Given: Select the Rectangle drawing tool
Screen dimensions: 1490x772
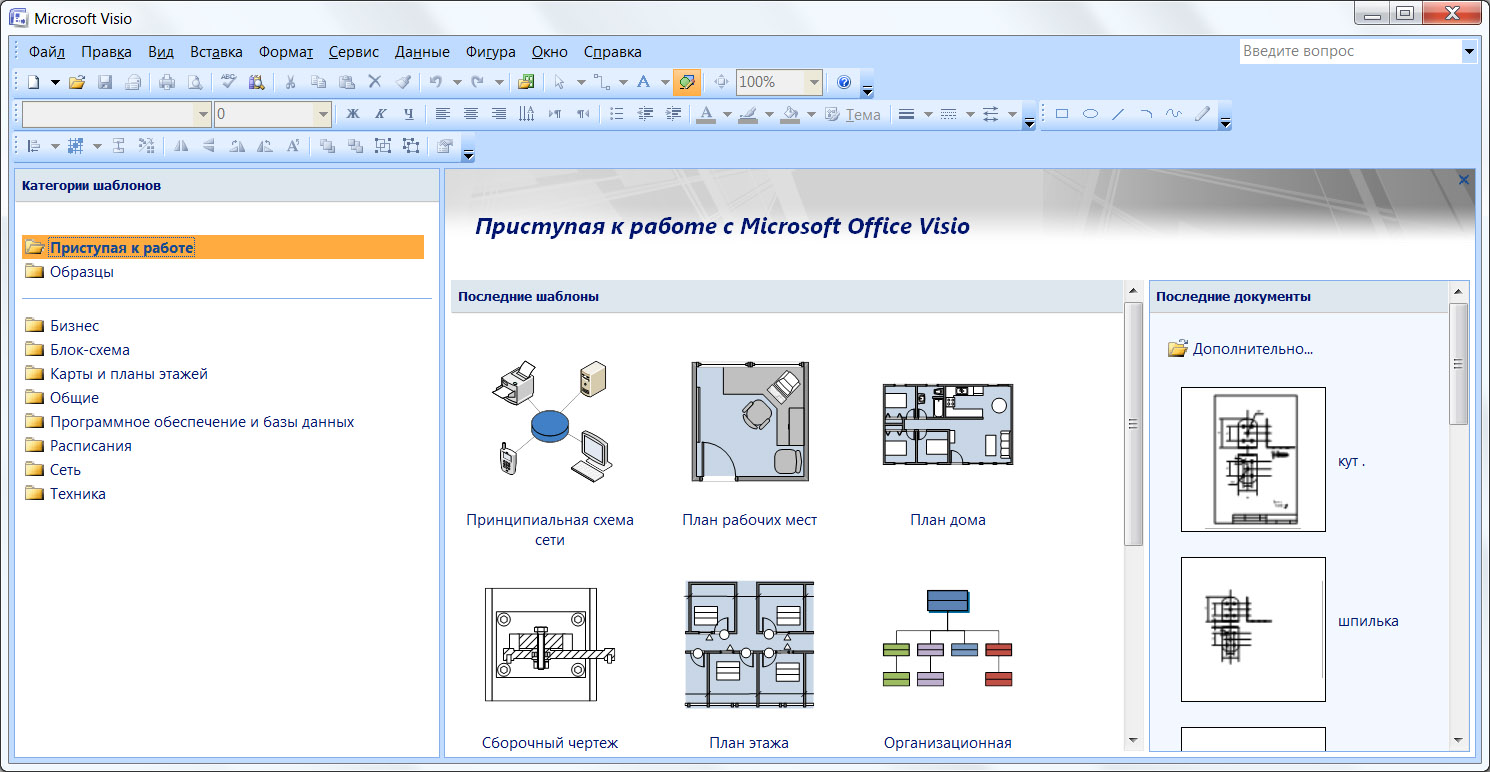Looking at the screenshot, I should tap(1062, 114).
